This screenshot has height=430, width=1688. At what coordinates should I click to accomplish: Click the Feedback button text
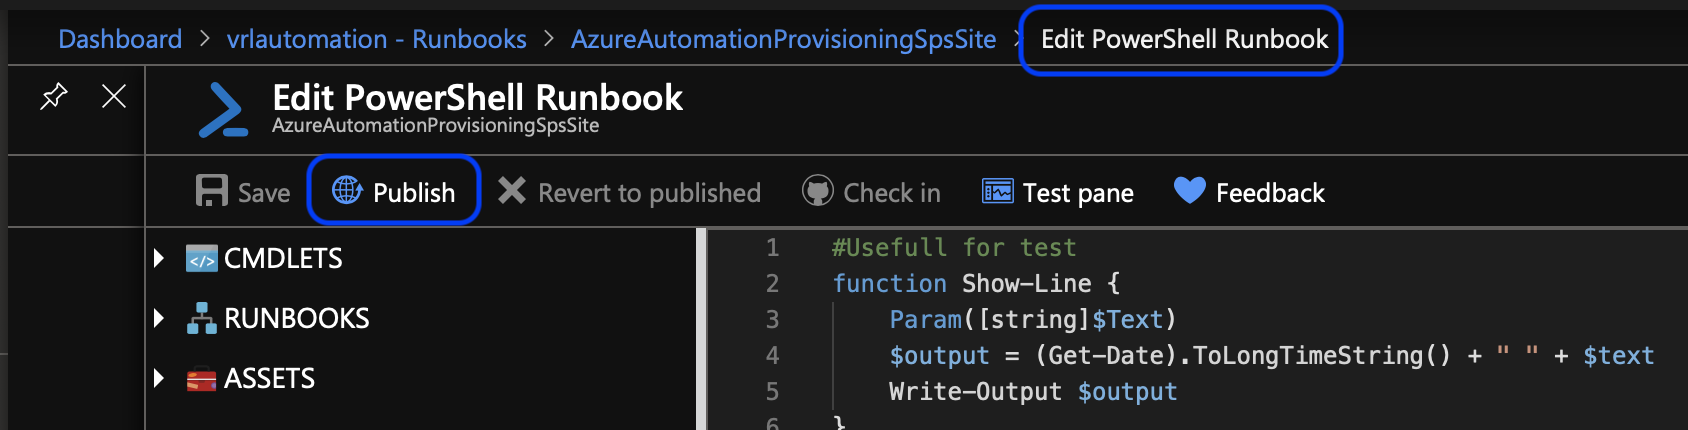pyautogui.click(x=1270, y=192)
